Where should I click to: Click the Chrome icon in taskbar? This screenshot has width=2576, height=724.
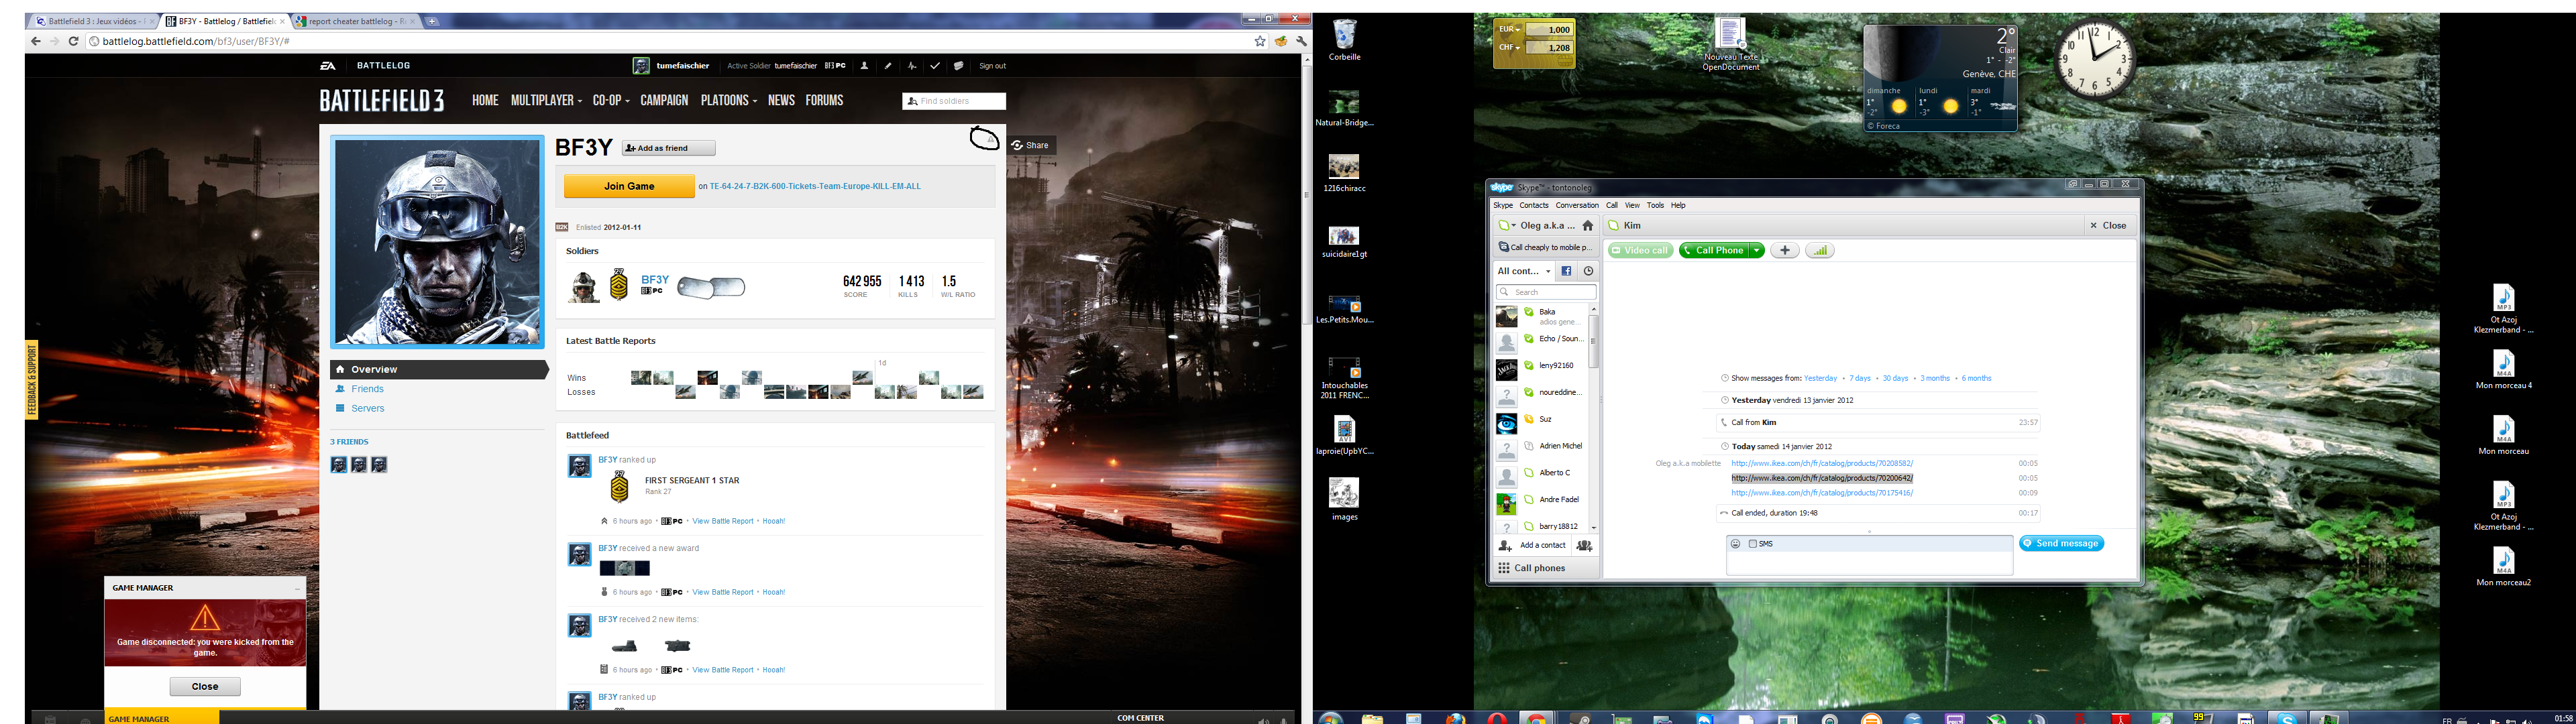pos(1535,718)
